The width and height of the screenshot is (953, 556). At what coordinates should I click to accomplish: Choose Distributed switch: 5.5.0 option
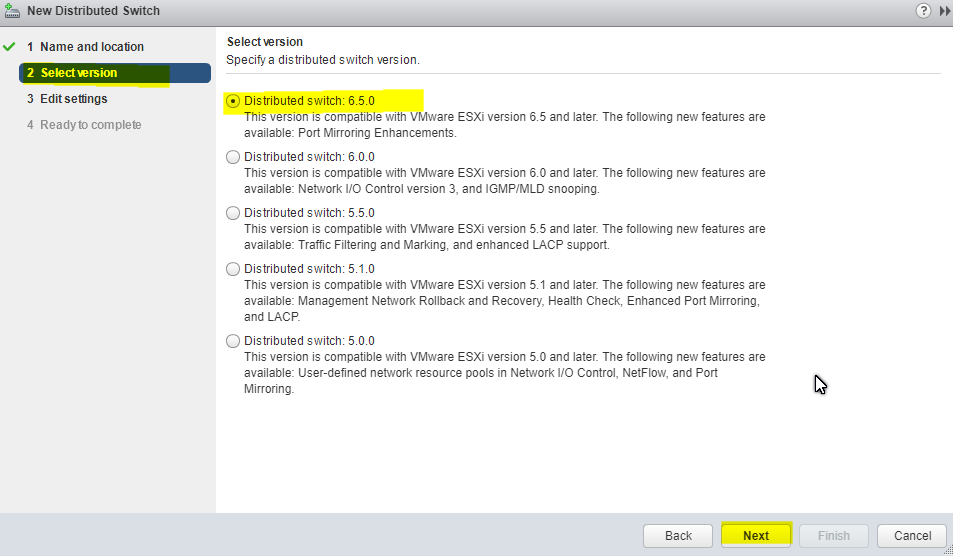point(233,213)
